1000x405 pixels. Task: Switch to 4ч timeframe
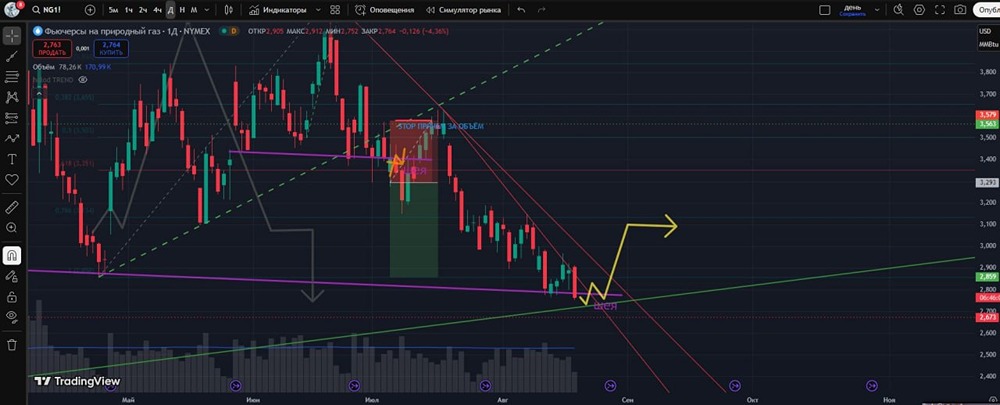coord(158,10)
